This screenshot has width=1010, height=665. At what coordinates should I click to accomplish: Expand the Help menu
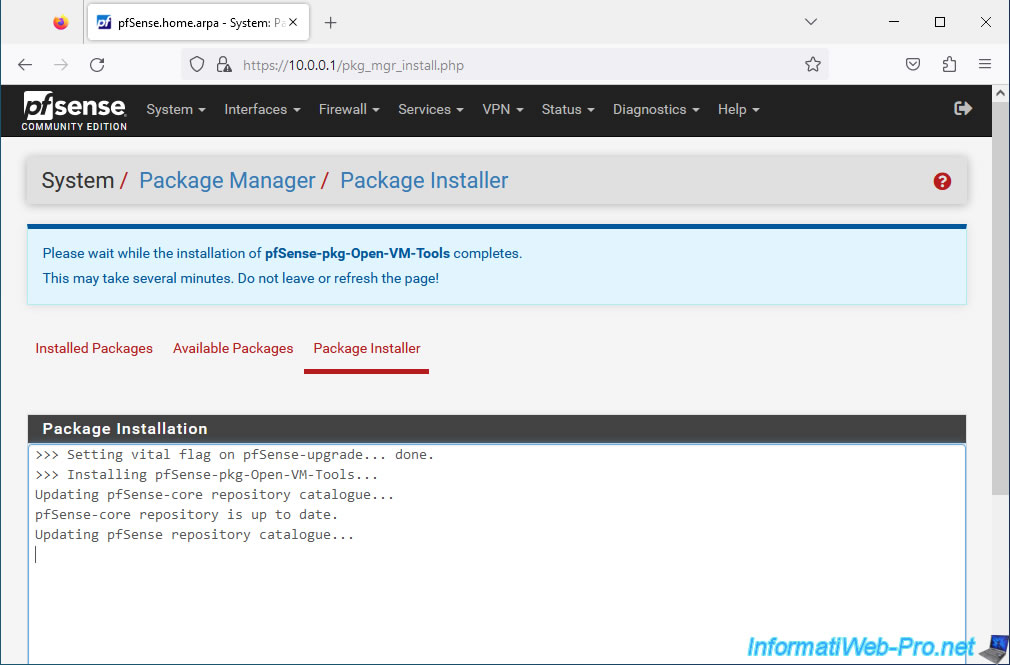click(739, 110)
